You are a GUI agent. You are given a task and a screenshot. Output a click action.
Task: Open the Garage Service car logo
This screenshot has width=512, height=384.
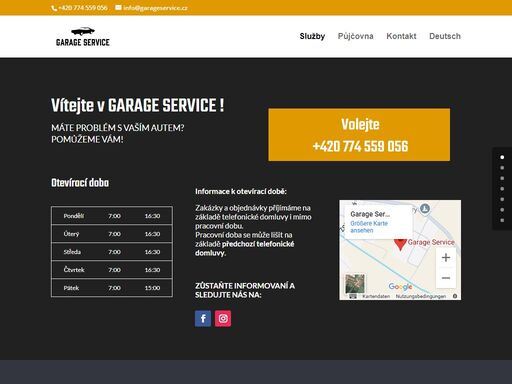coord(83,36)
